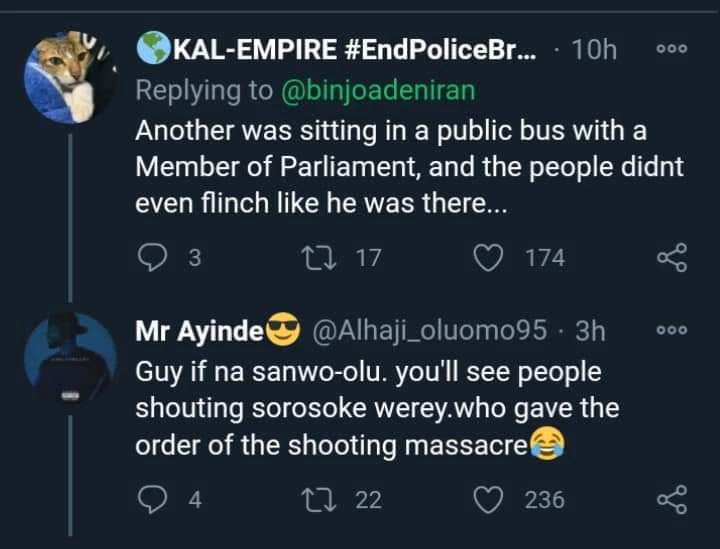The image size is (720, 549).
Task: Open more options on Mr Ayinde's tweet
Action: point(671,330)
